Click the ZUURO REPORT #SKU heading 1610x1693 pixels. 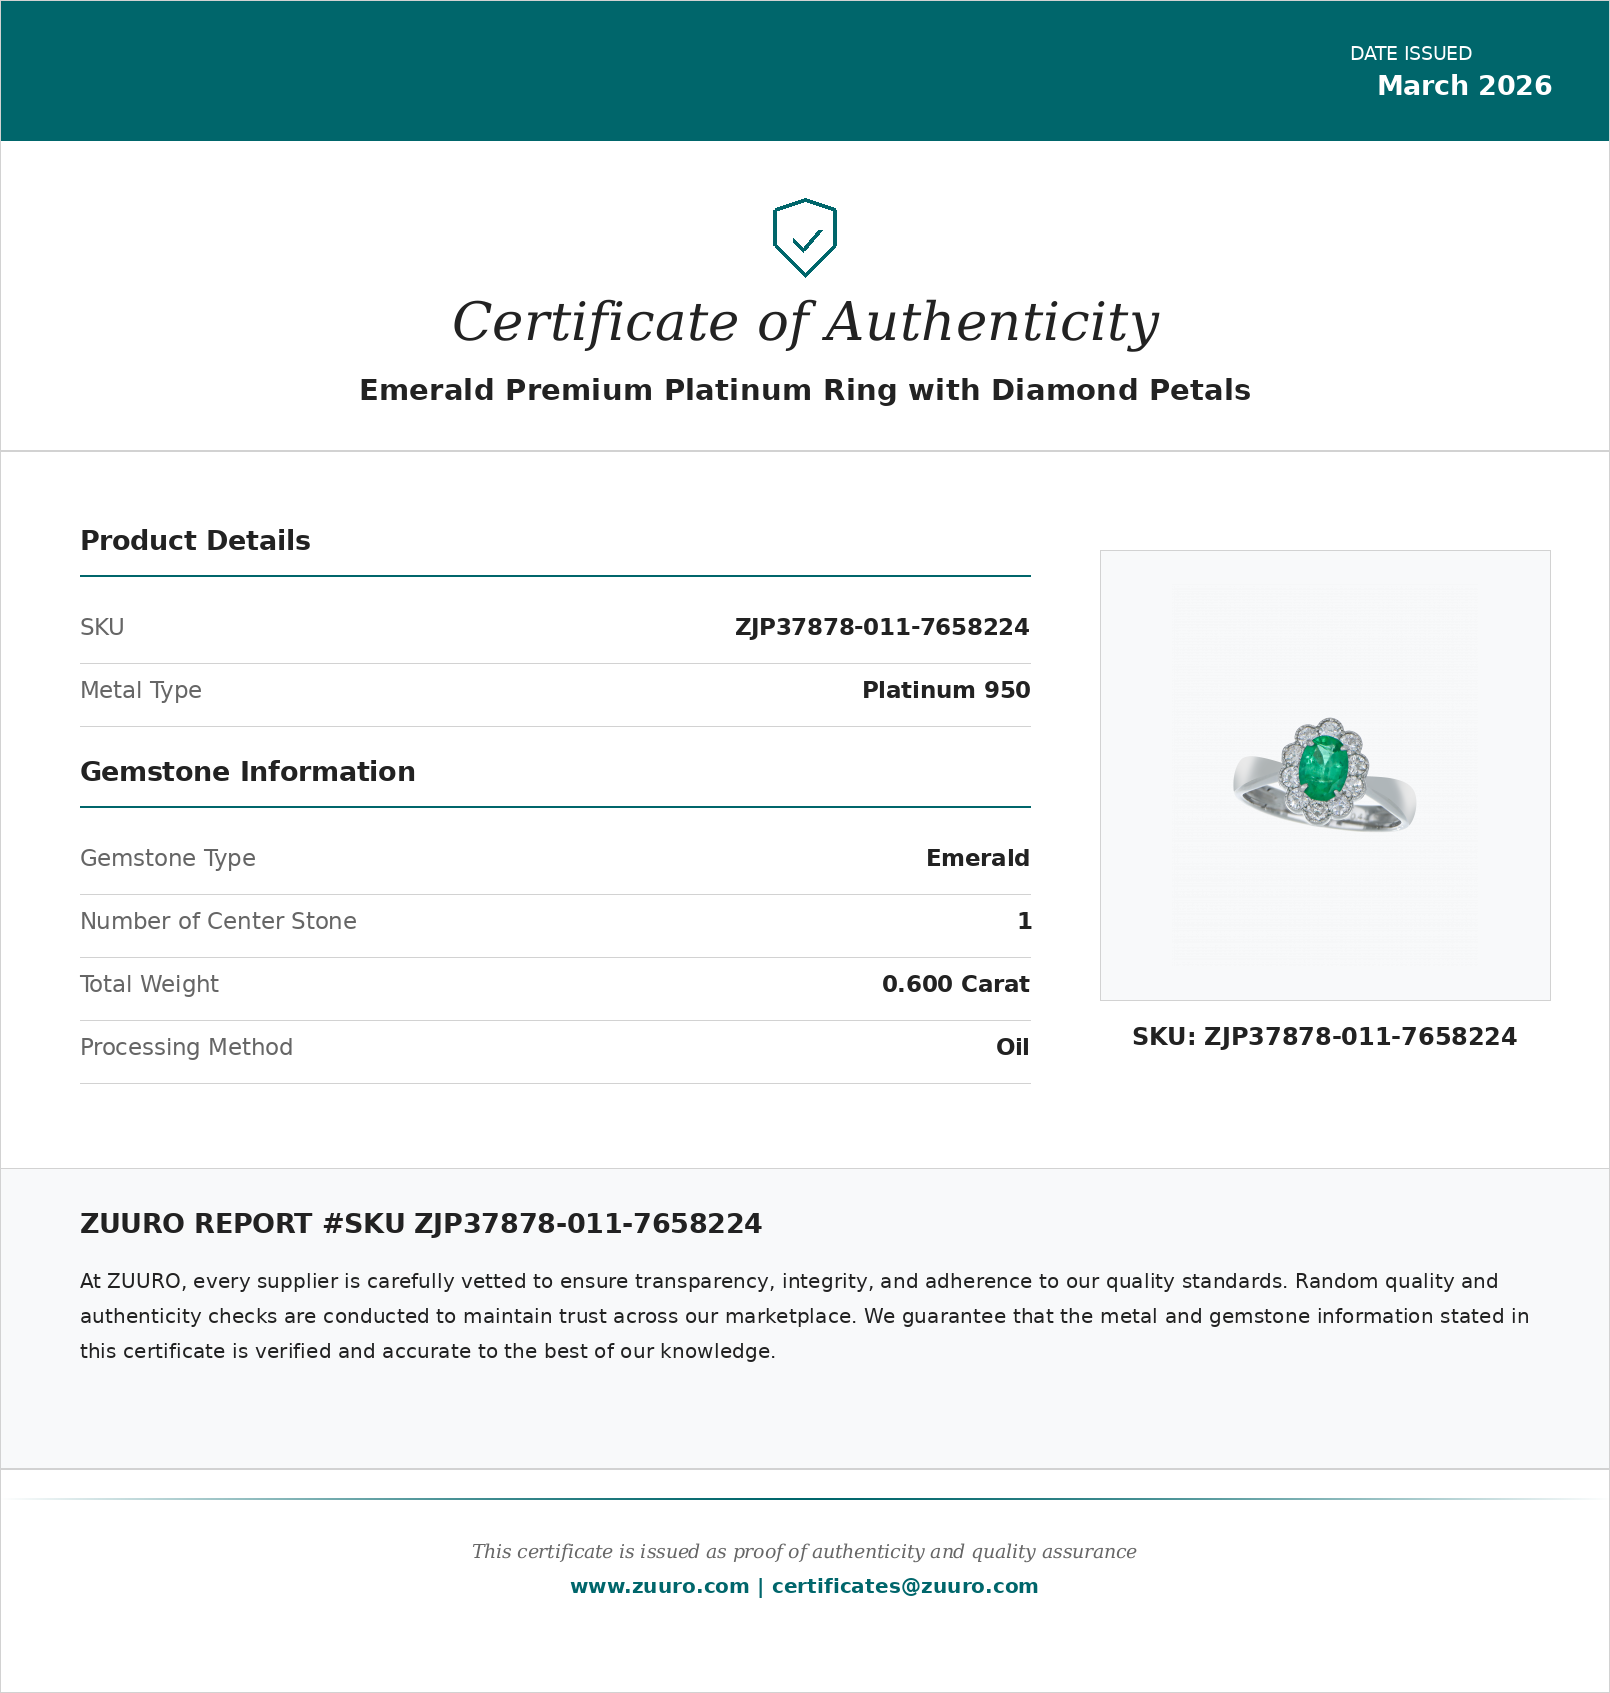[420, 1223]
